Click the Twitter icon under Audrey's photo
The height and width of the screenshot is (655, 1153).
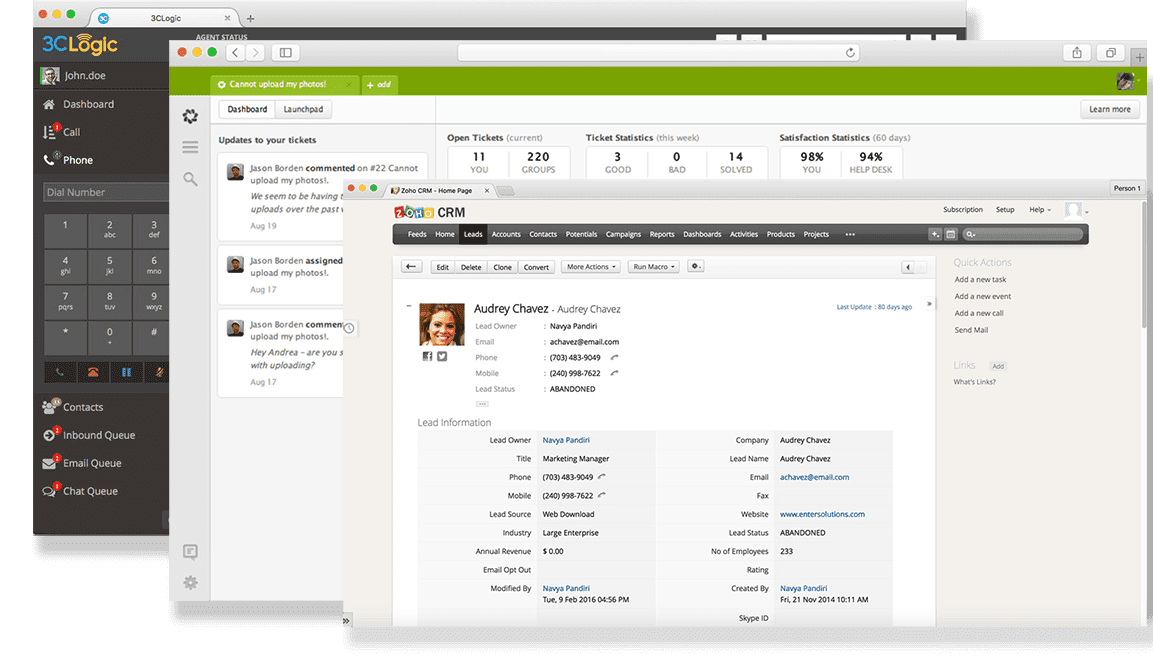point(442,356)
